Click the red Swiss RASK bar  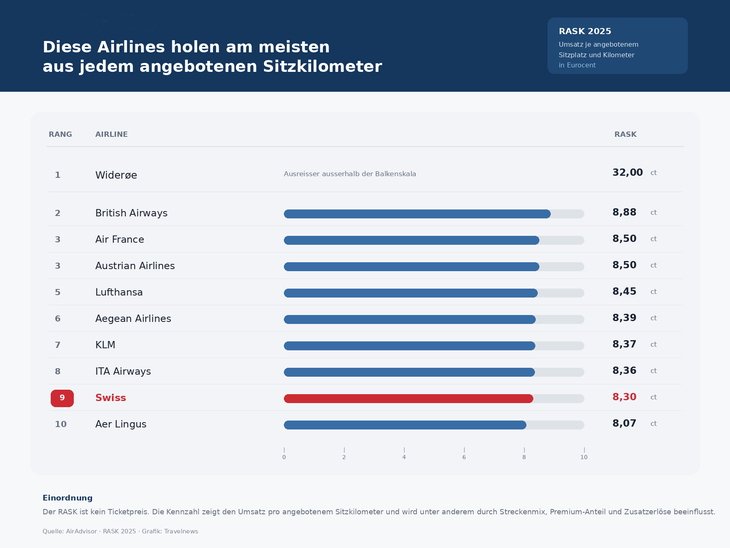point(408,399)
